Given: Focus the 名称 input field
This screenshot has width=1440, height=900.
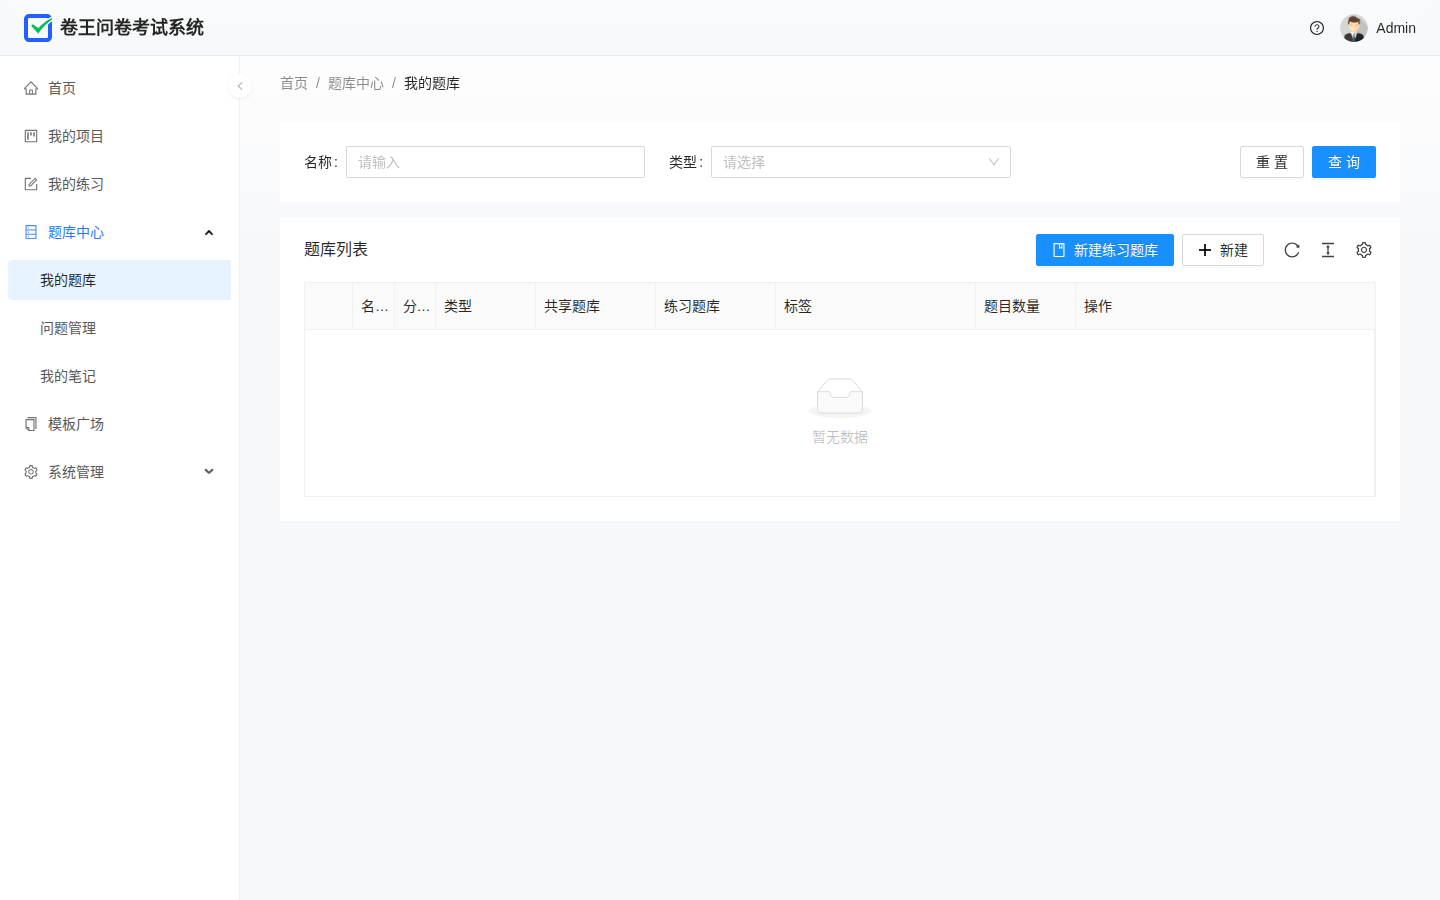Looking at the screenshot, I should (495, 162).
